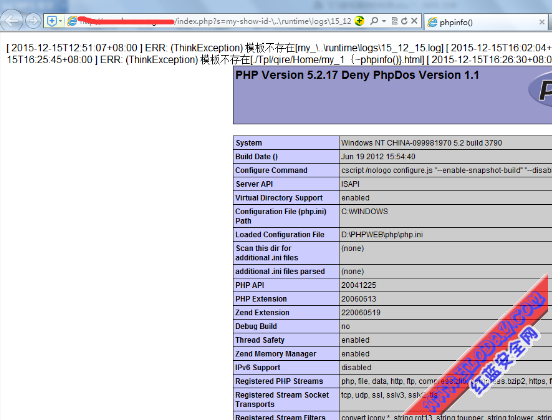This screenshot has height=420, width=553.
Task: Open the dropdown beside the shield icon
Action: click(x=60, y=21)
